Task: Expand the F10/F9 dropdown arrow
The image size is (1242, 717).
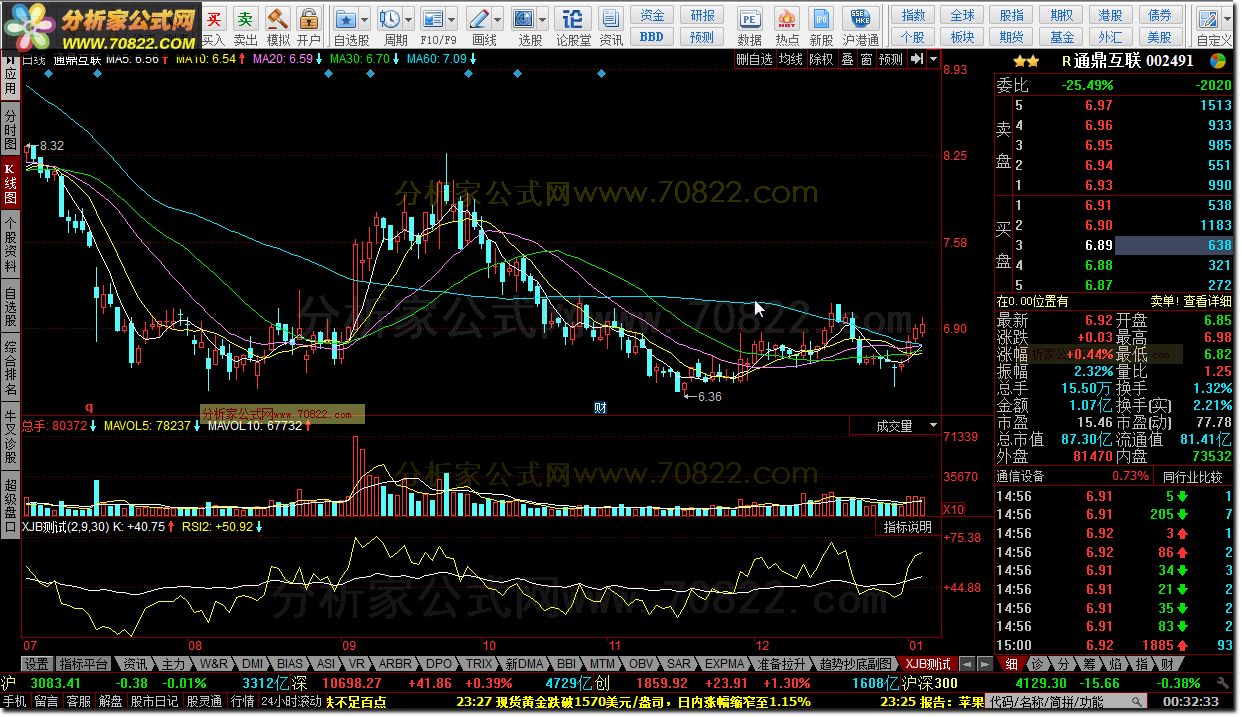Action: [x=451, y=19]
